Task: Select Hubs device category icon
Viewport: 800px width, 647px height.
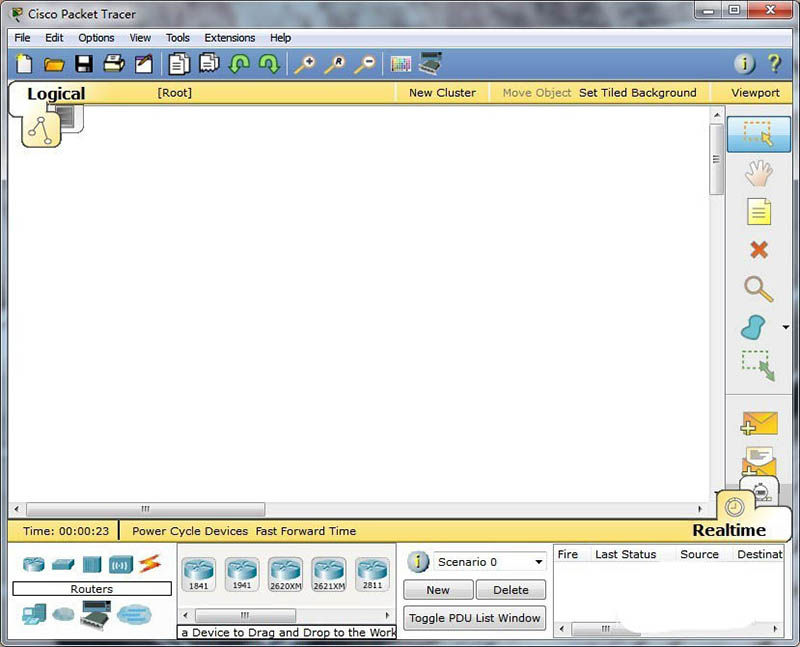Action: coord(92,564)
